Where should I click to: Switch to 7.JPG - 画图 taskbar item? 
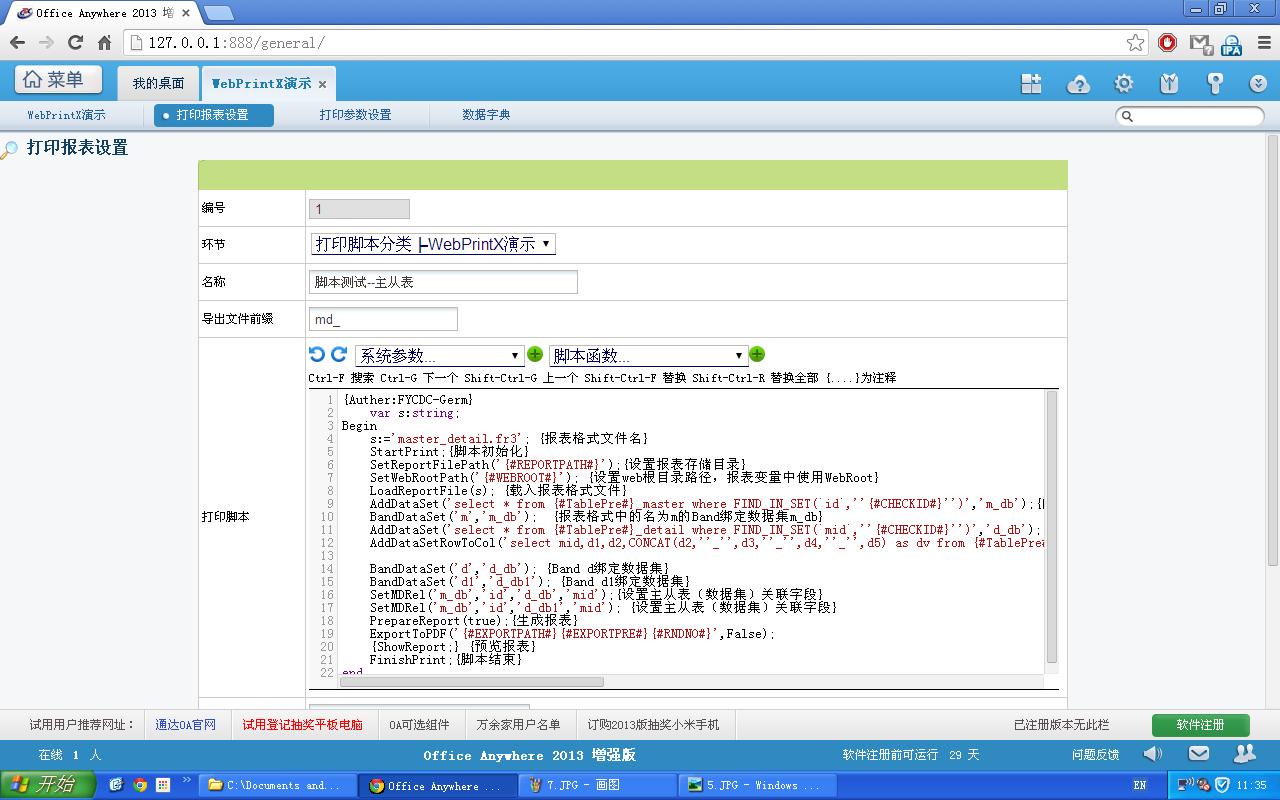597,785
